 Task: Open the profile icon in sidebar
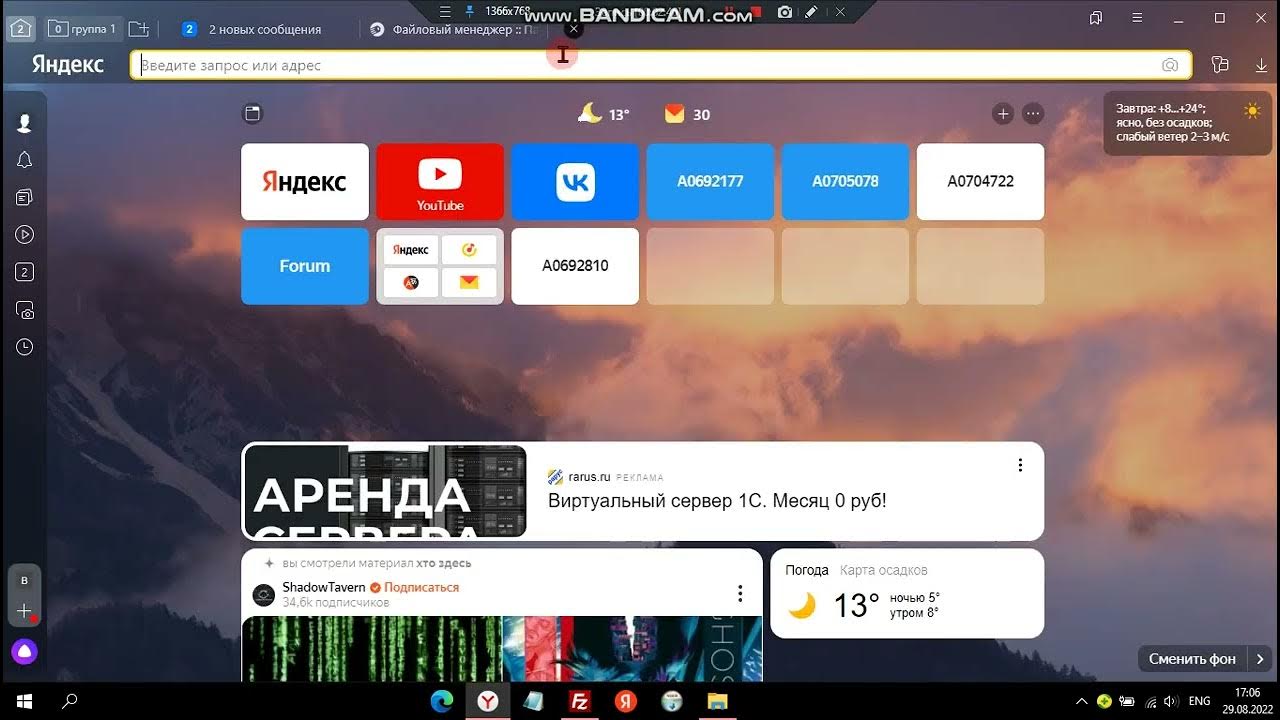coord(25,123)
